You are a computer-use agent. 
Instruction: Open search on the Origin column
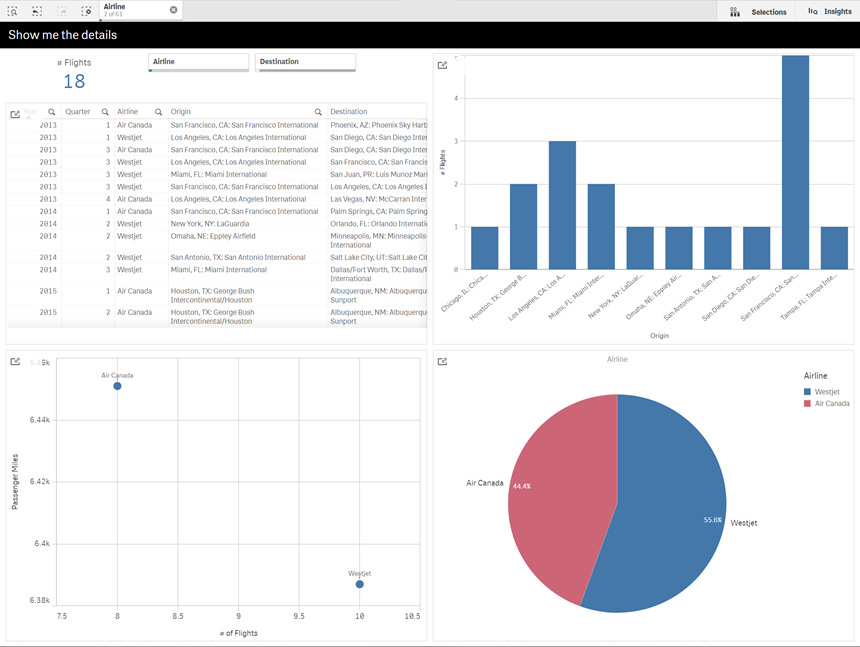(318, 111)
